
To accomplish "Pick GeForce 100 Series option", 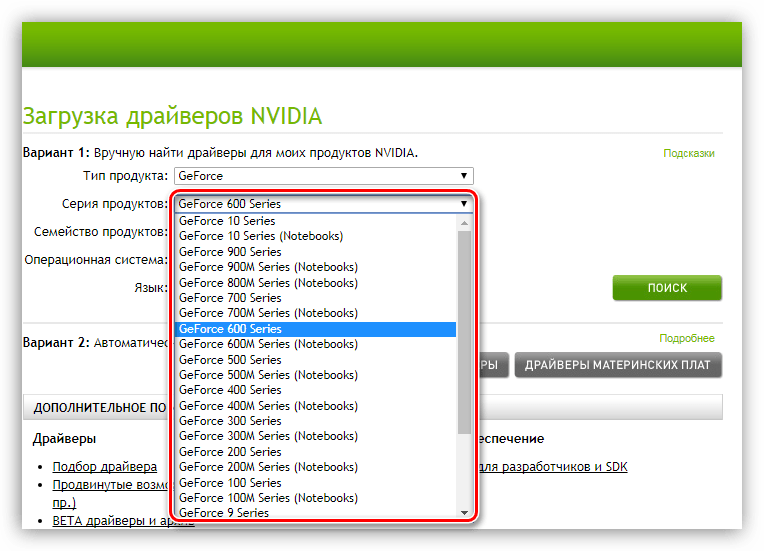I will point(316,483).
